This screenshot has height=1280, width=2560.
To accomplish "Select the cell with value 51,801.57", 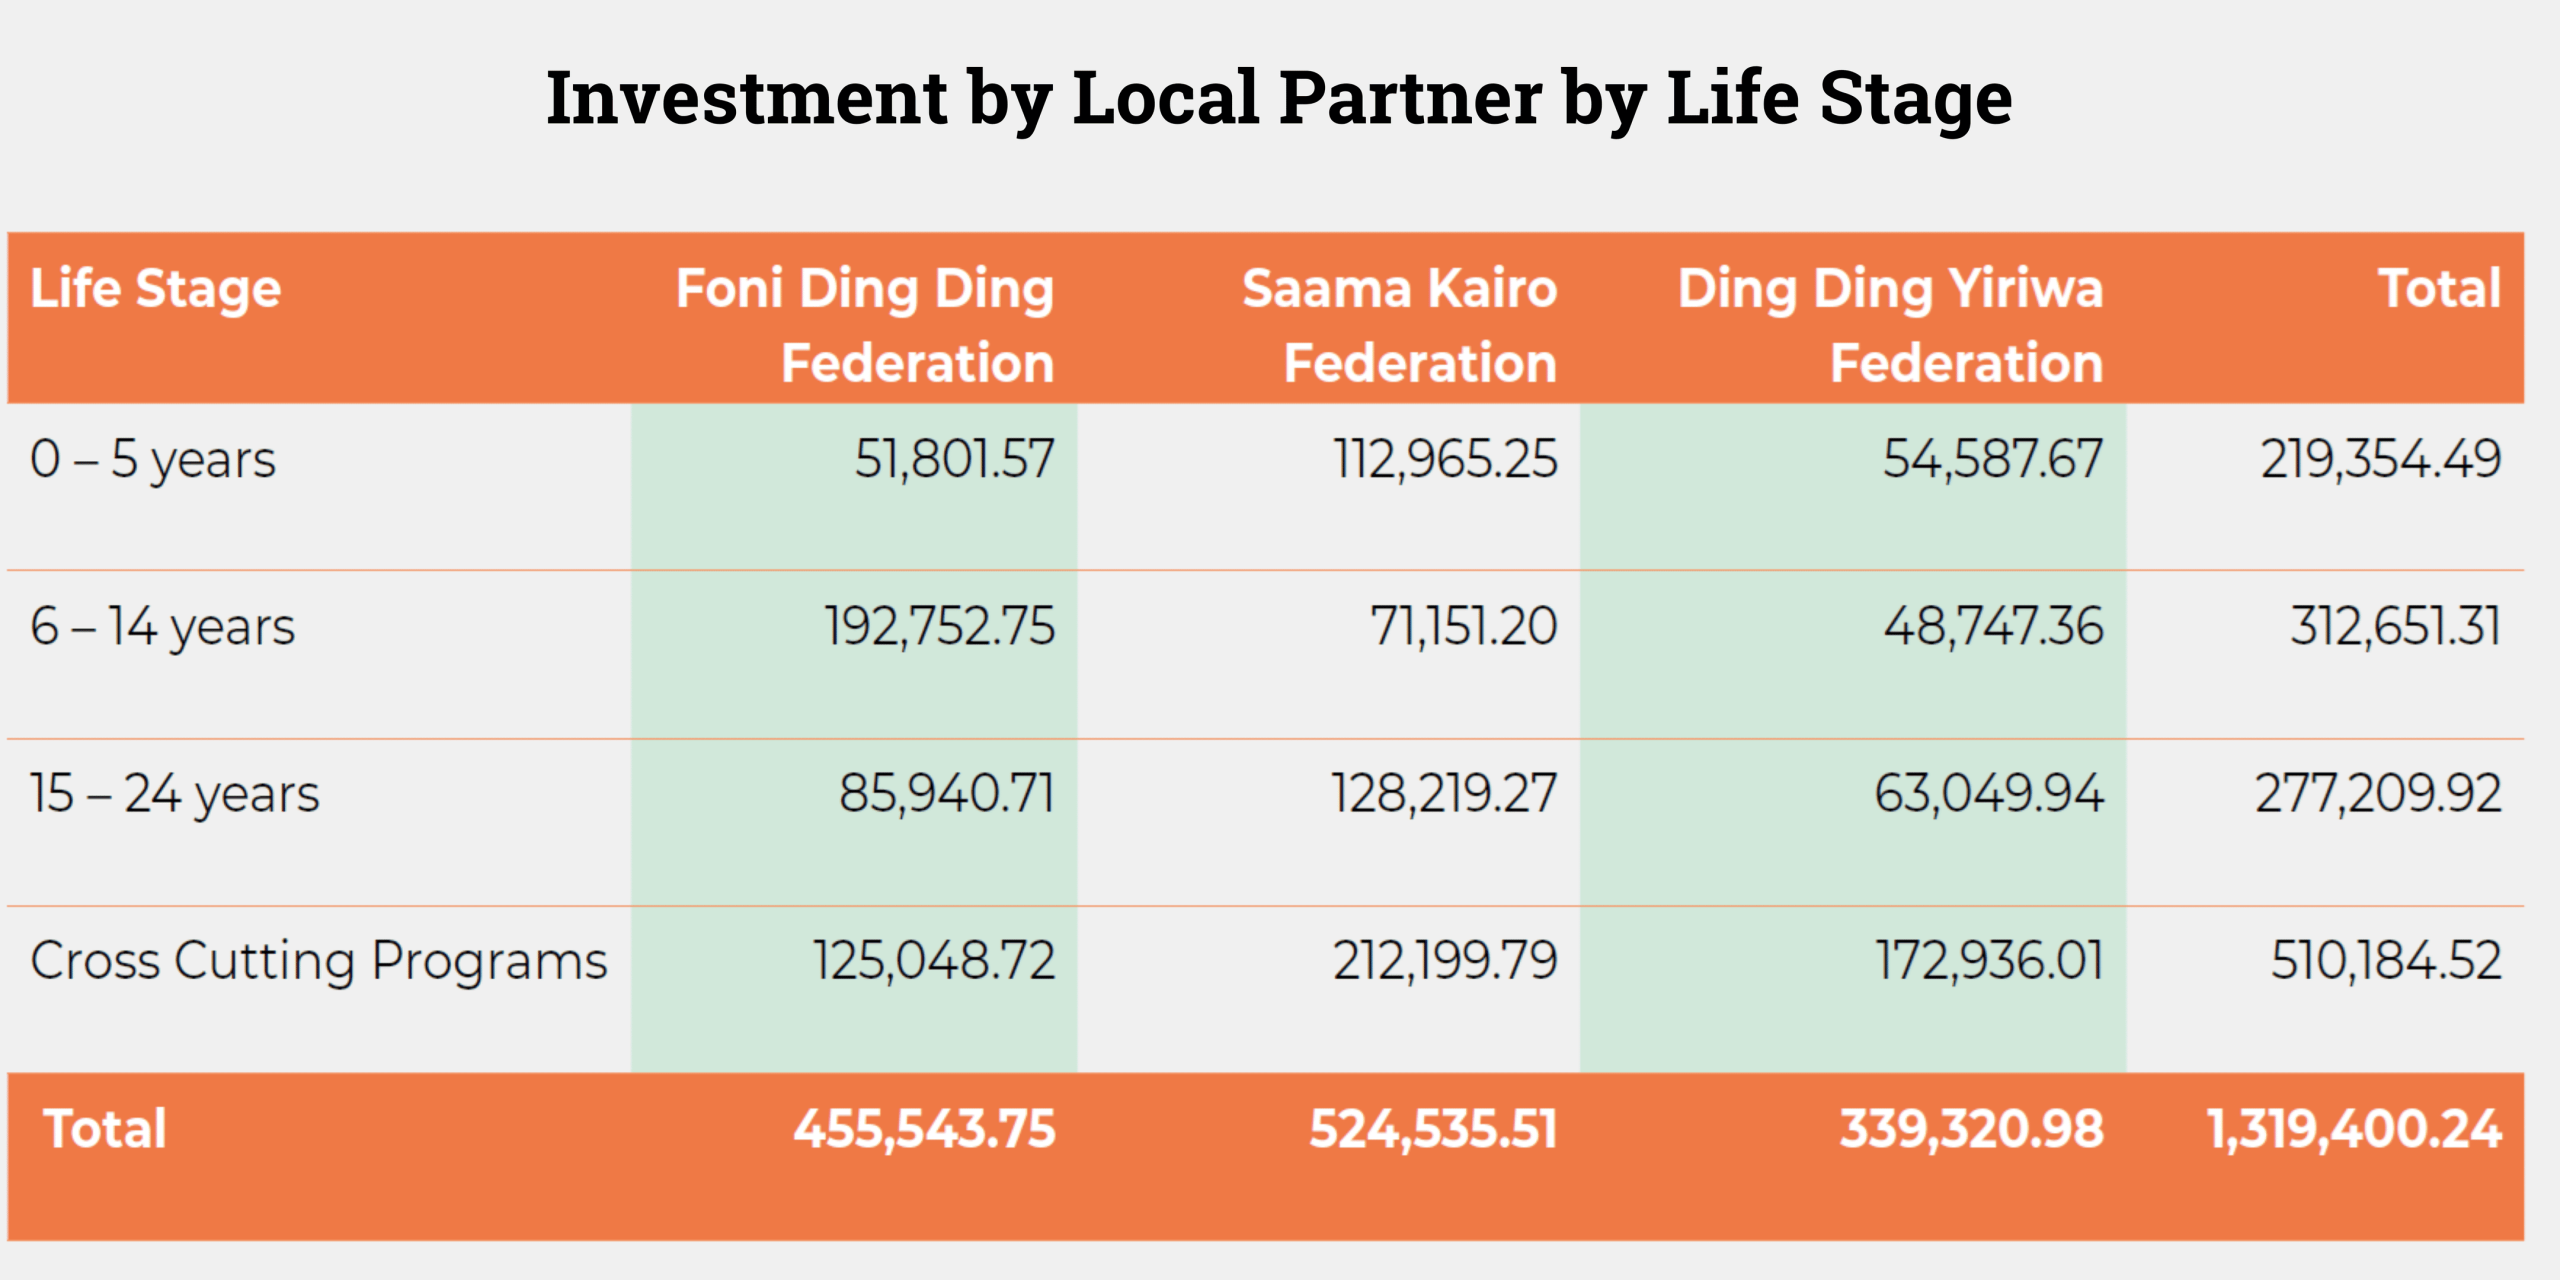I will pos(954,460).
